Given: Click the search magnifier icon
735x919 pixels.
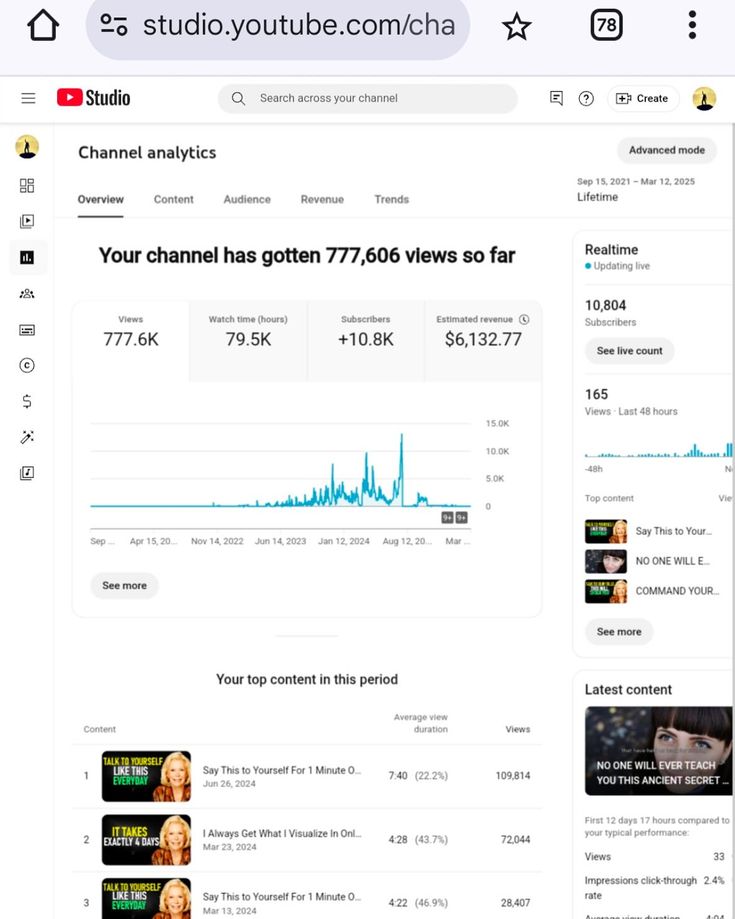Looking at the screenshot, I should tap(238, 98).
